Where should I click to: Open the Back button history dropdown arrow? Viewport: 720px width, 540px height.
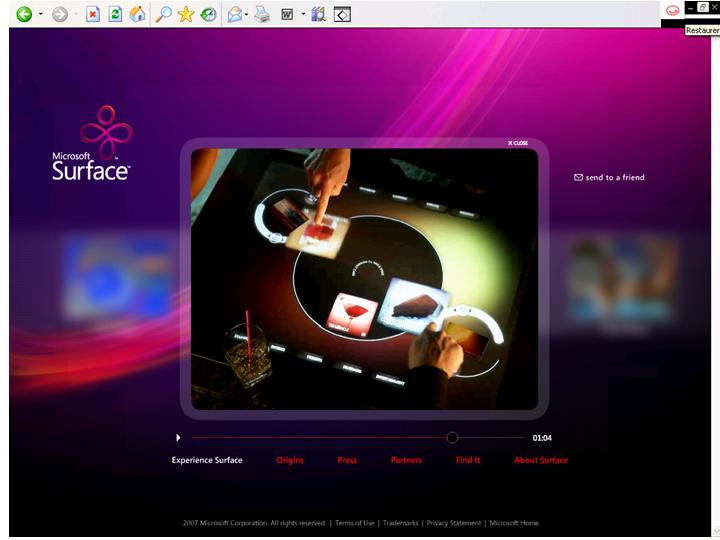40,14
